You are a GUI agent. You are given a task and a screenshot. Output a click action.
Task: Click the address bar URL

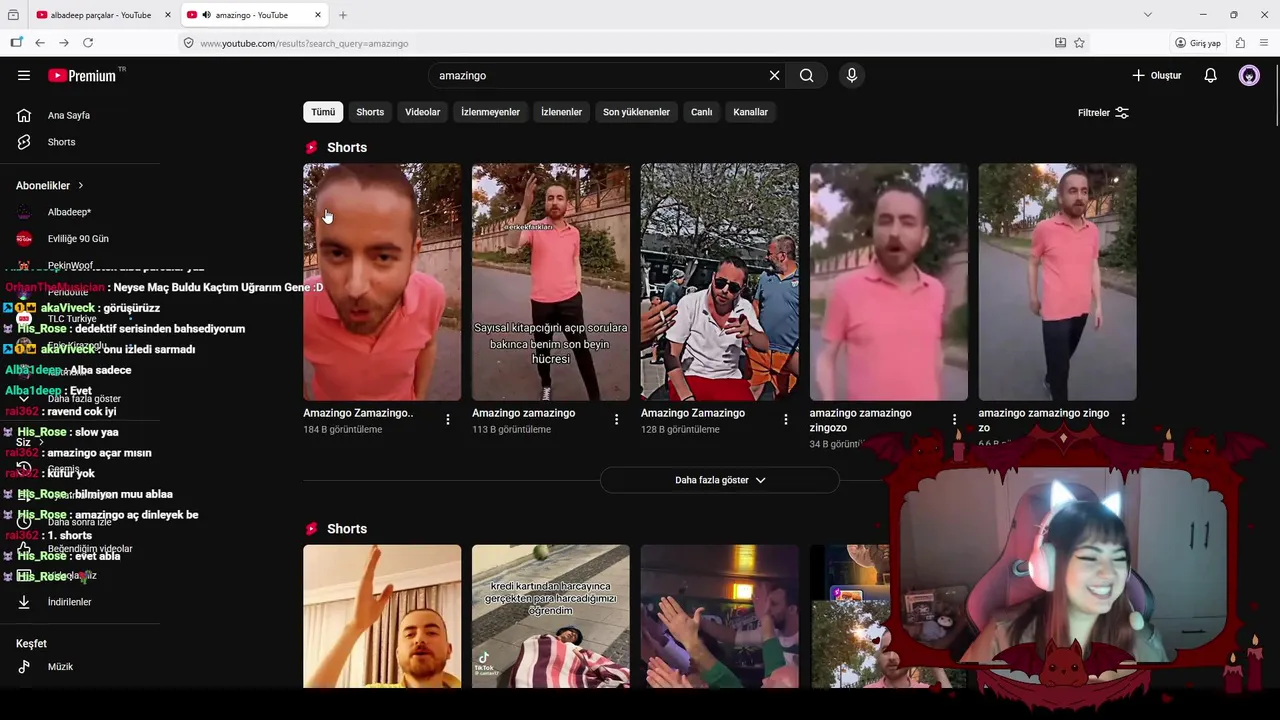pos(304,43)
